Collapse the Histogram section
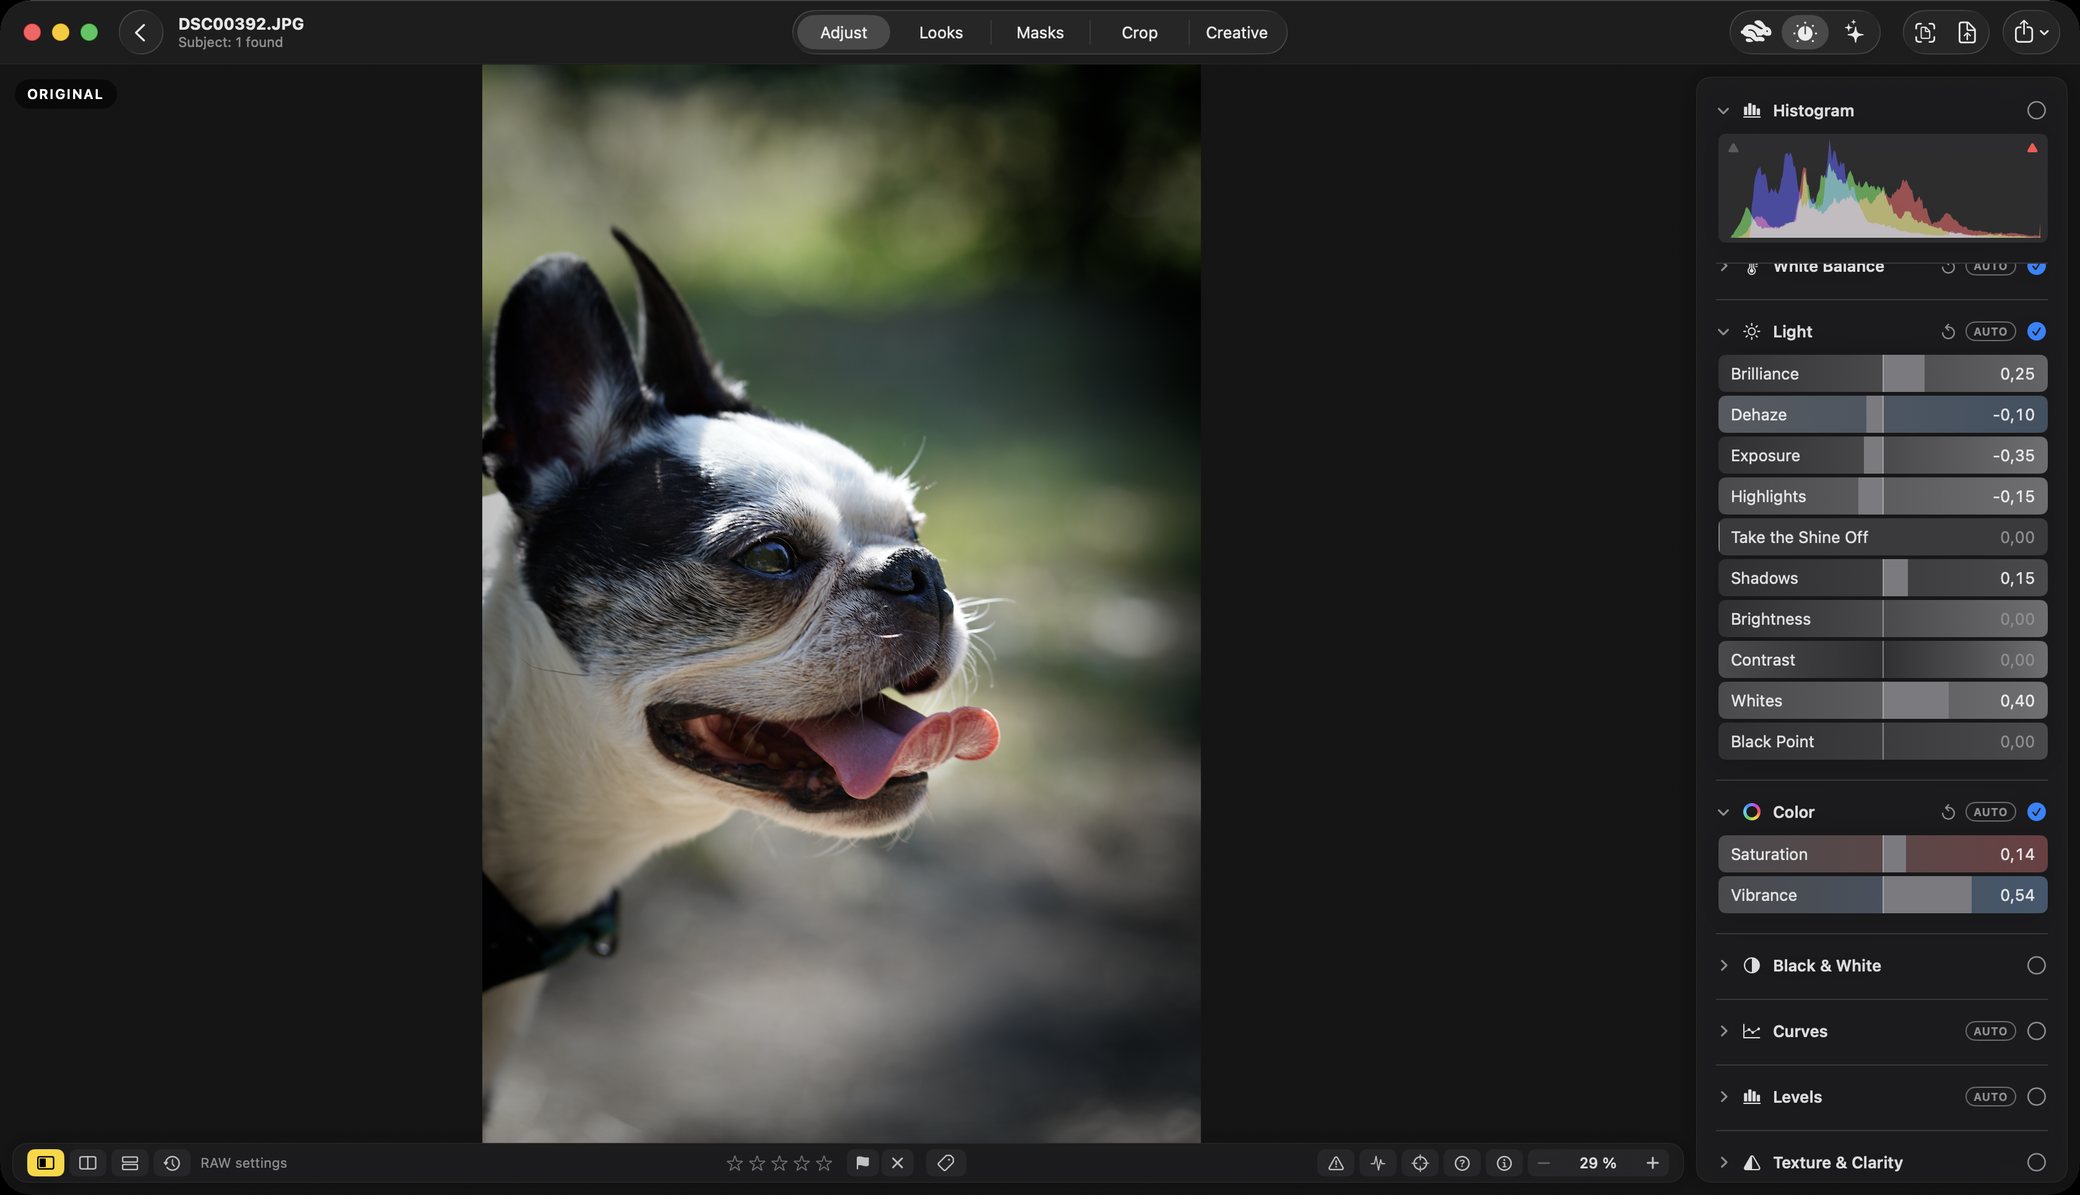This screenshot has height=1195, width=2080. pyautogui.click(x=1723, y=110)
